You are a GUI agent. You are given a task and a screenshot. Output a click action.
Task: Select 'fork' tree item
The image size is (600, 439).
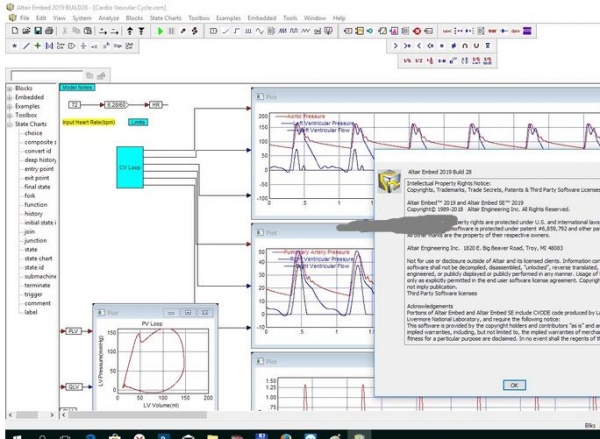[30, 196]
